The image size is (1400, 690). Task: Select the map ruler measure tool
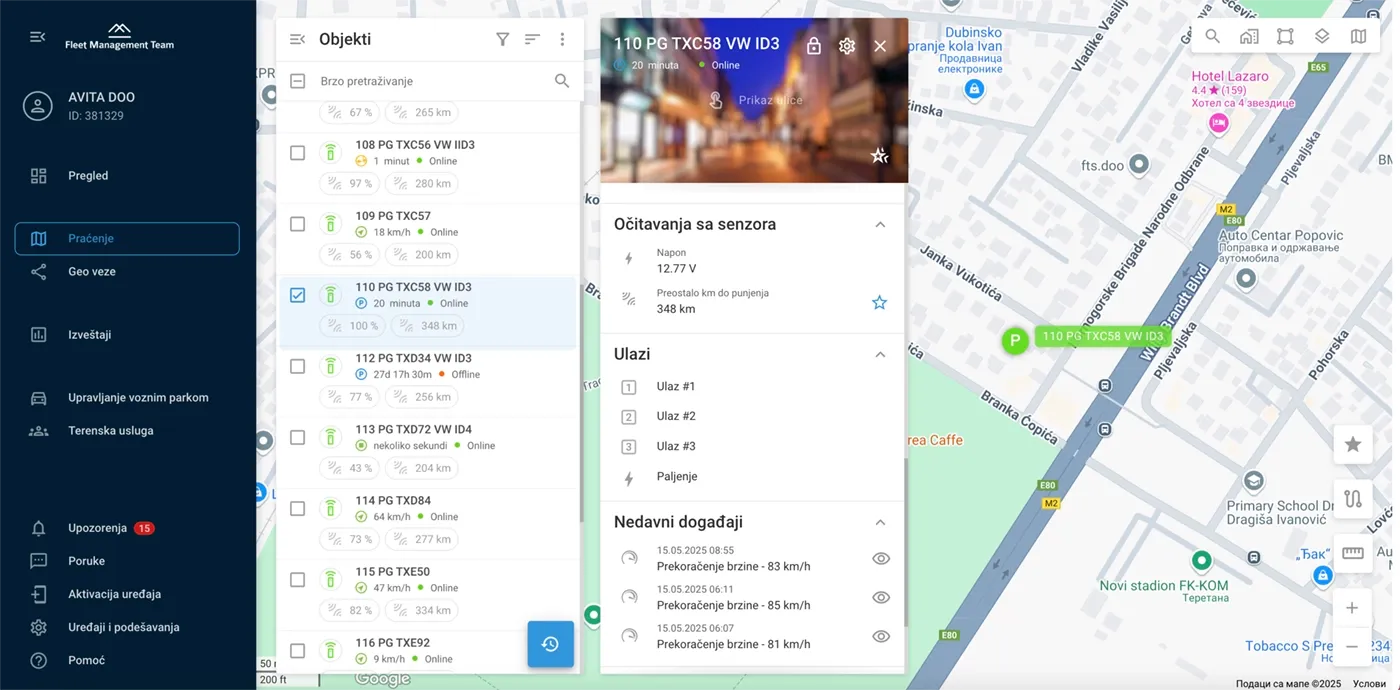click(x=1353, y=553)
